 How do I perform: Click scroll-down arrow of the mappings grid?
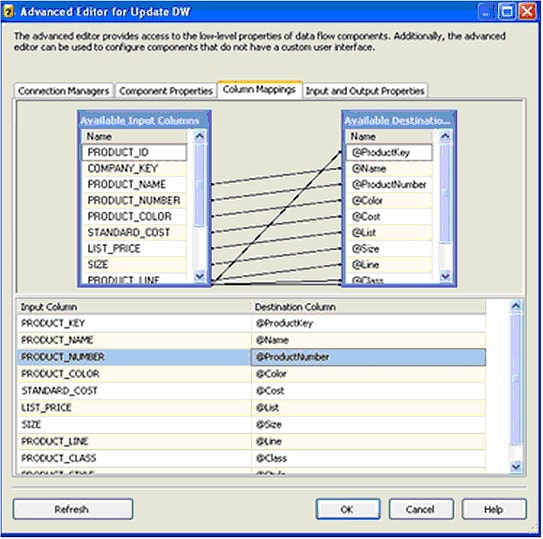pyautogui.click(x=516, y=467)
